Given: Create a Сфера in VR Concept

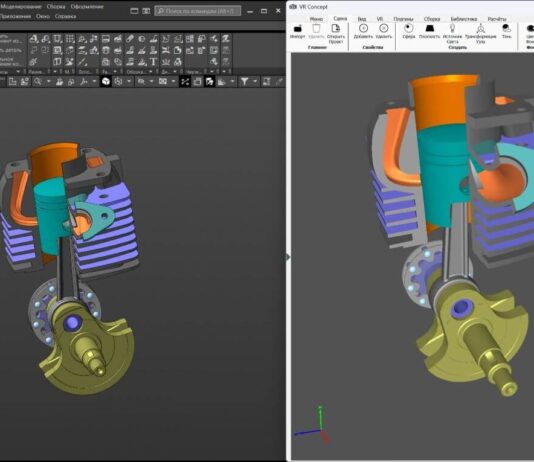Looking at the screenshot, I should pos(408,31).
